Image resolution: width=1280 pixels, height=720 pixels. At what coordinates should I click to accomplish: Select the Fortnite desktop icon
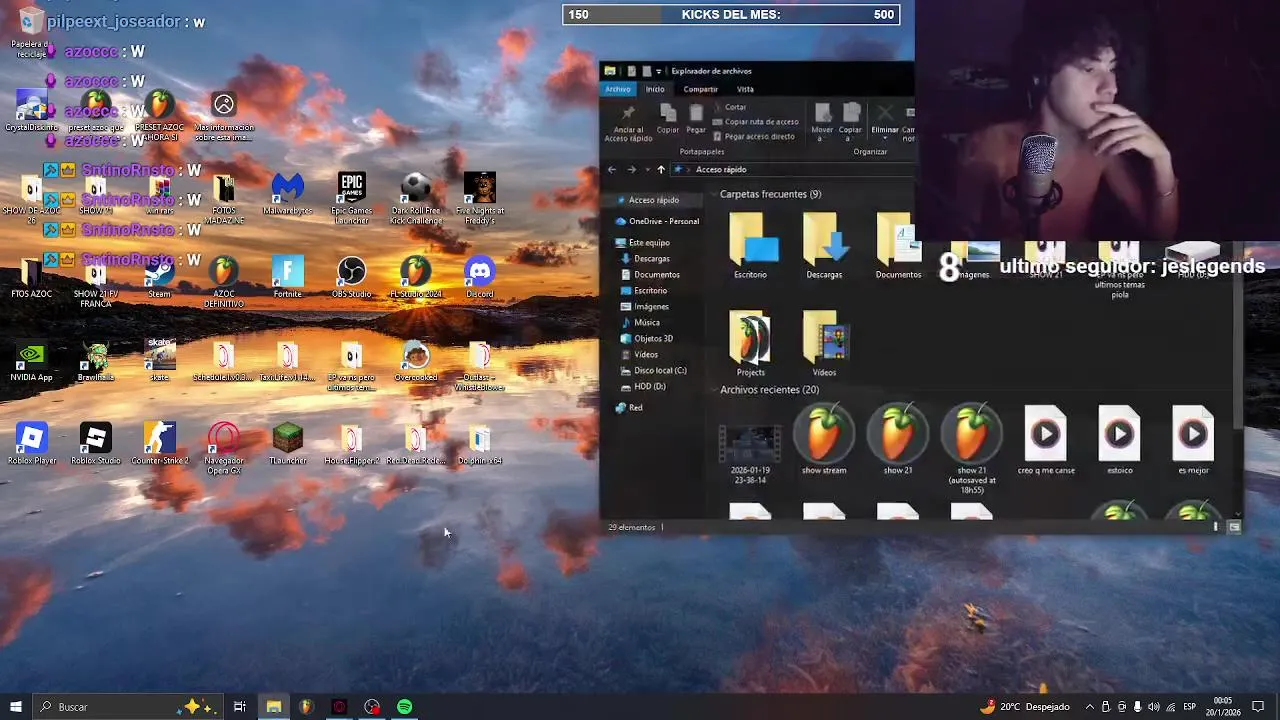tap(287, 277)
